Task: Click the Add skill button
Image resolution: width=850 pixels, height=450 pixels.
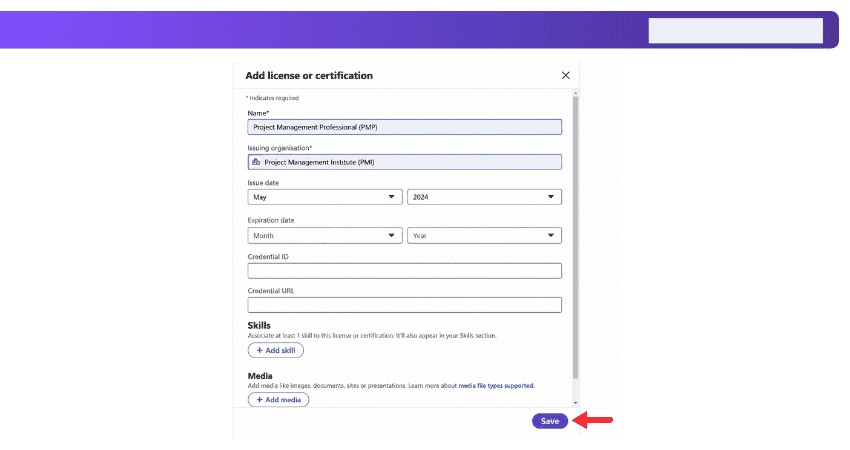Action: (x=275, y=350)
